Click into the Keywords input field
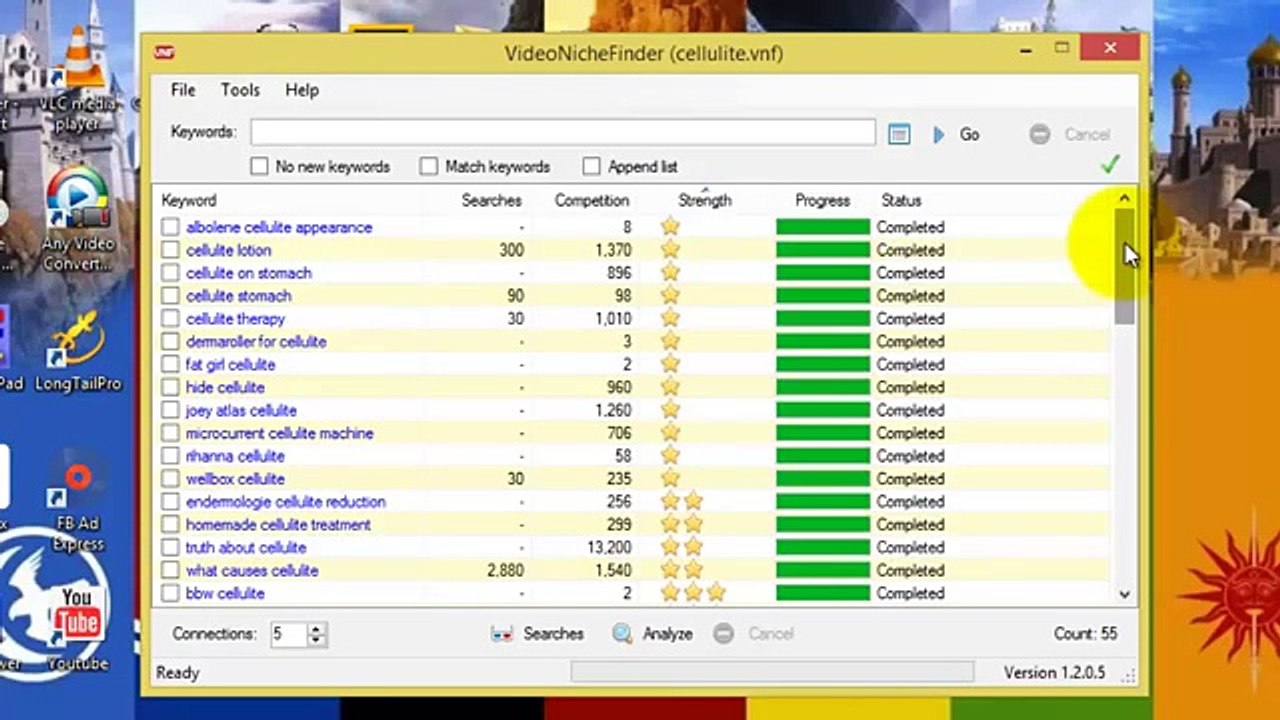 [563, 132]
